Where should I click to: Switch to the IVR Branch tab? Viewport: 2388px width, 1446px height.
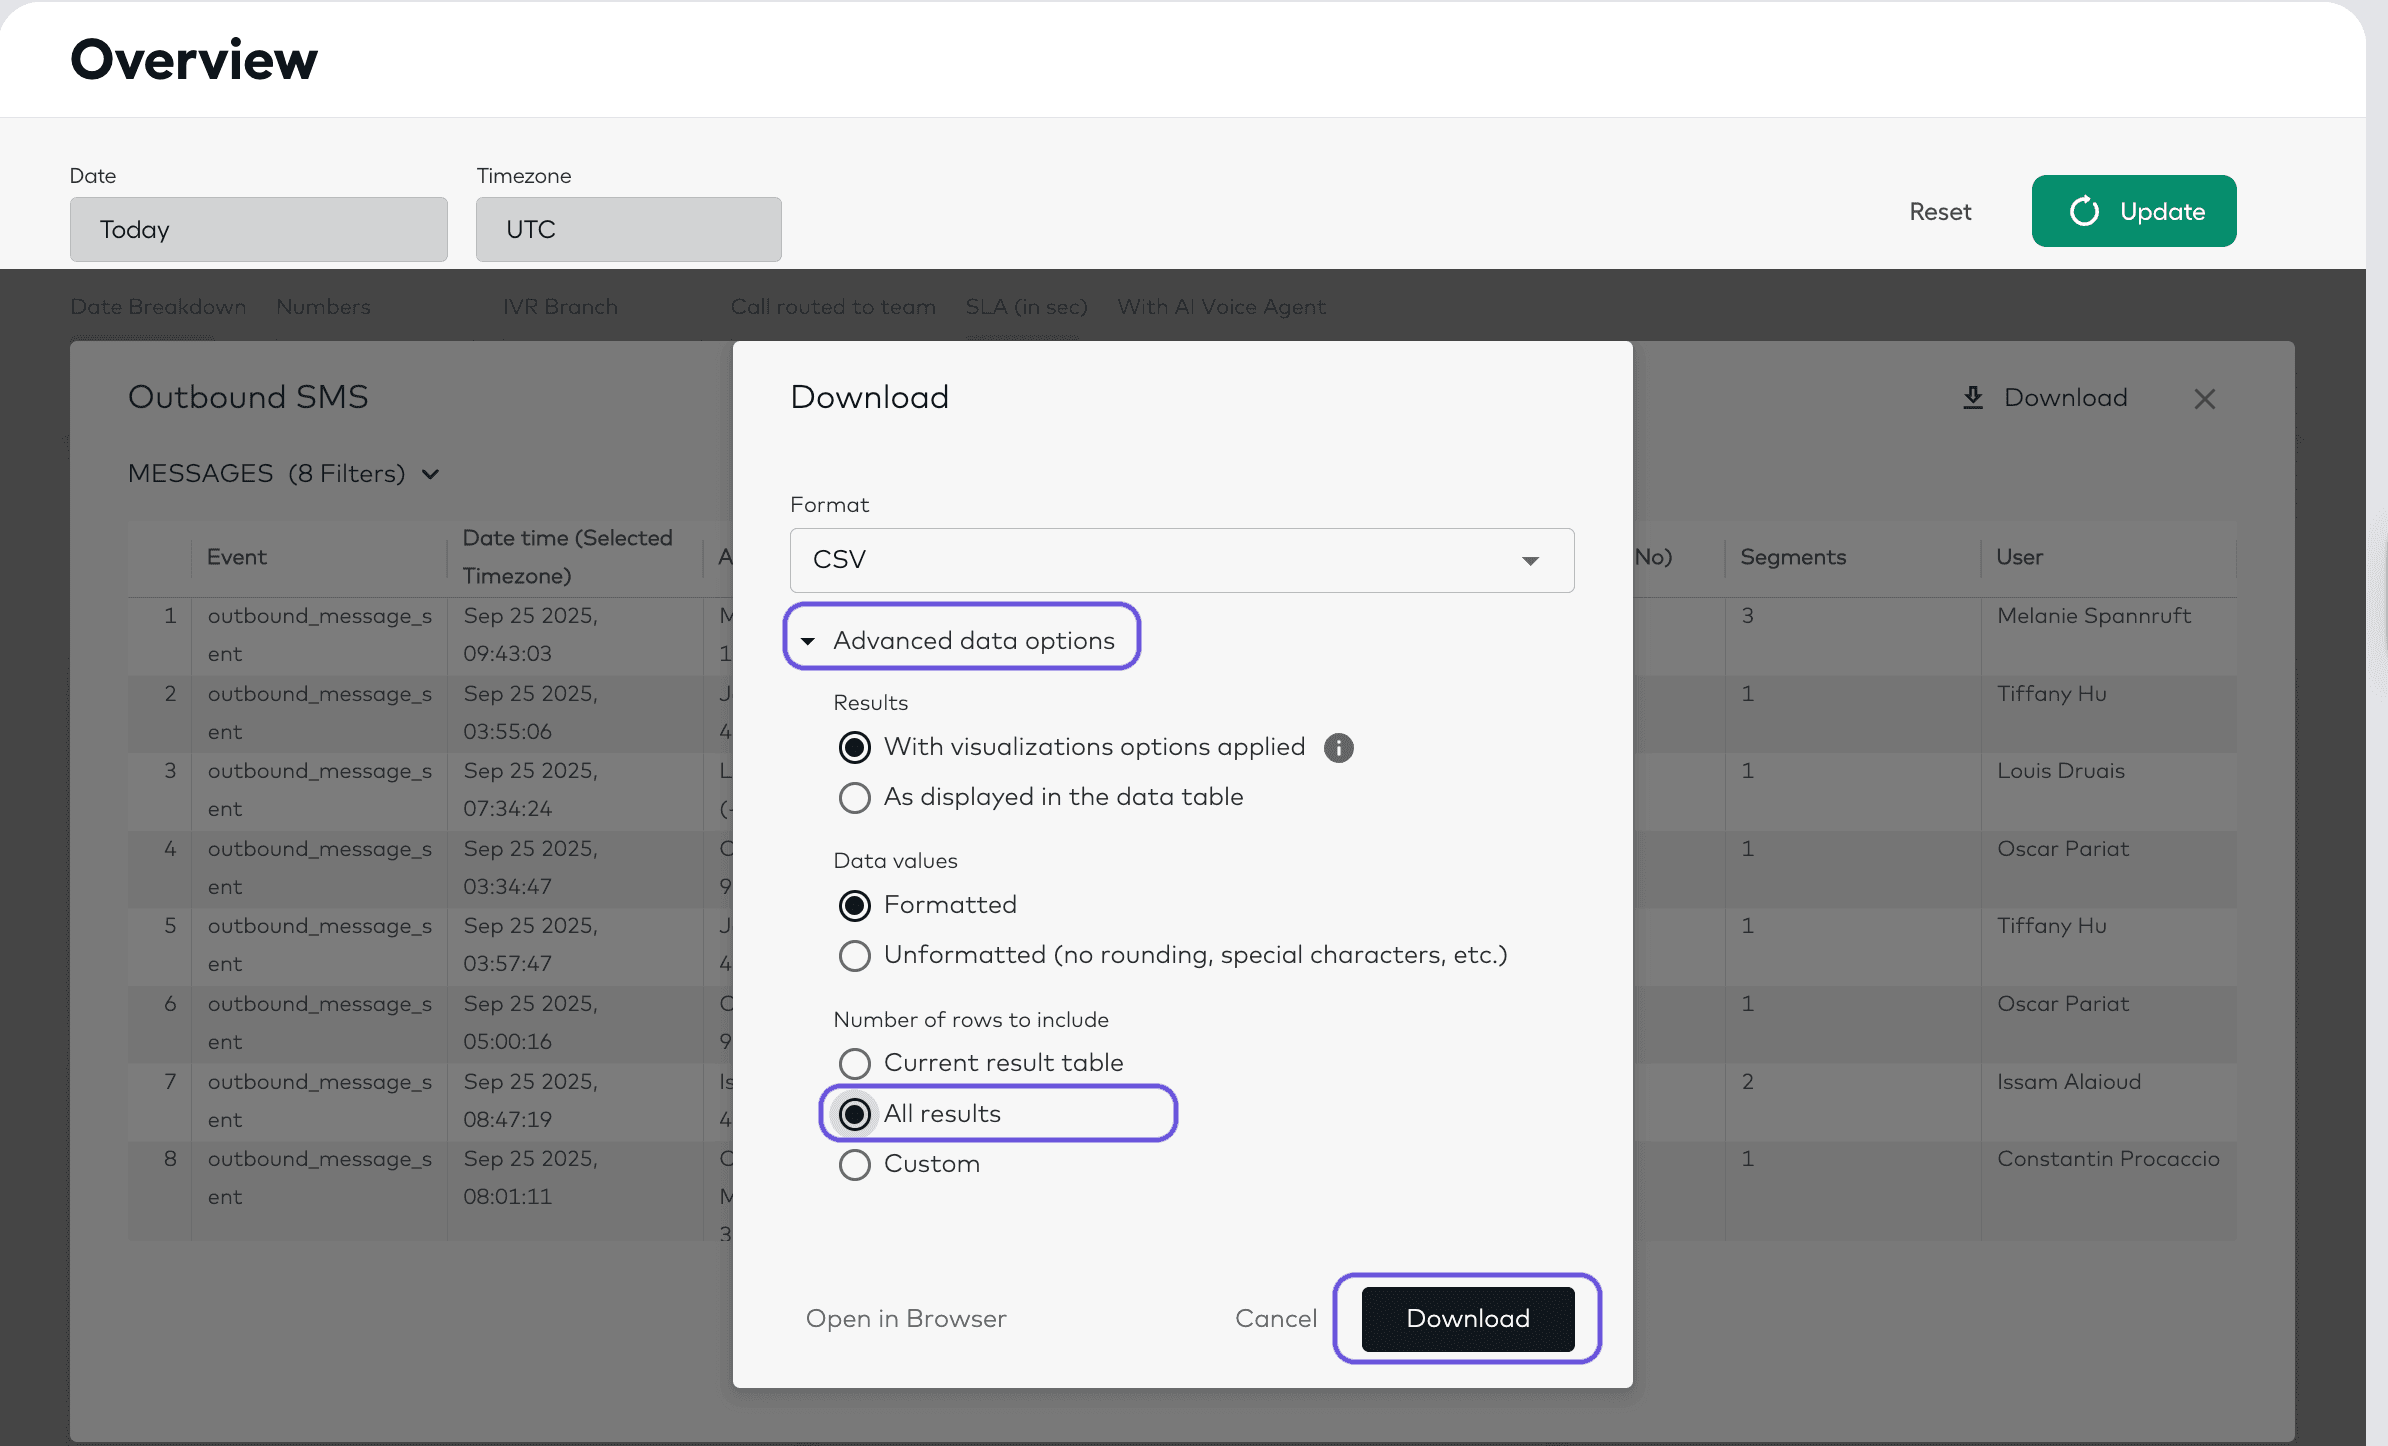point(560,307)
